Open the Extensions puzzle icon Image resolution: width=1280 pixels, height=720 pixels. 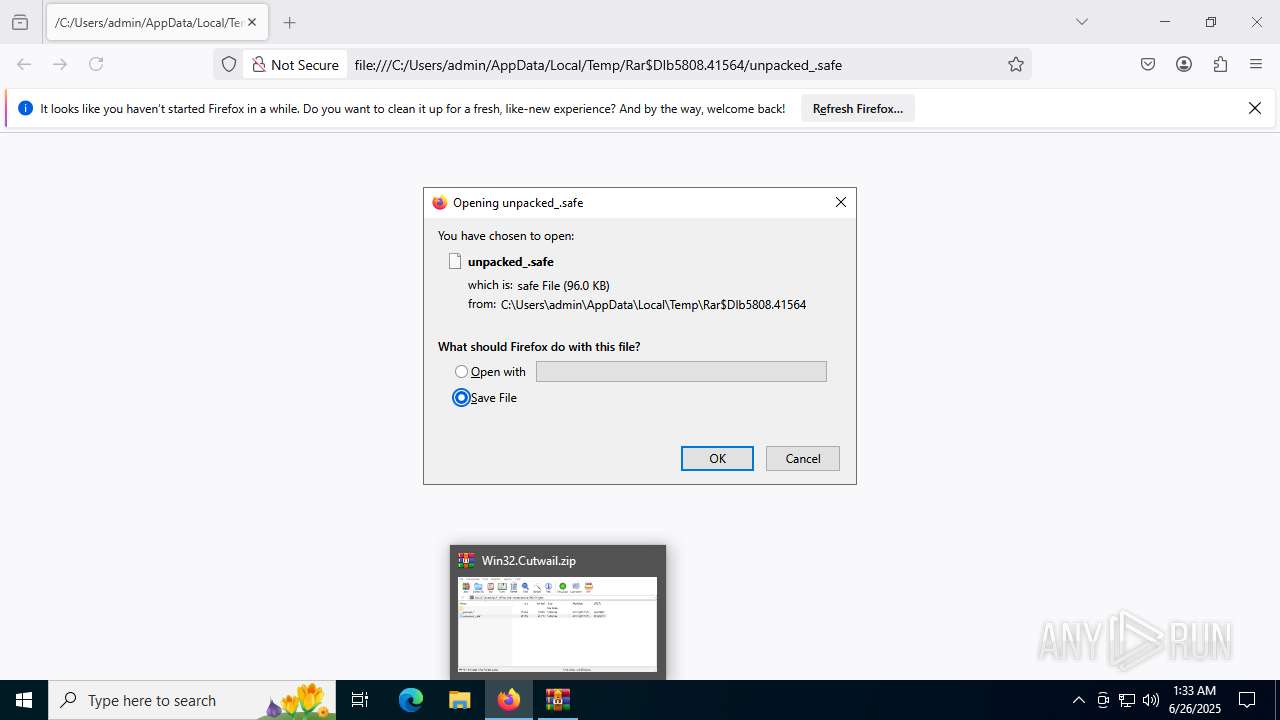1220,64
